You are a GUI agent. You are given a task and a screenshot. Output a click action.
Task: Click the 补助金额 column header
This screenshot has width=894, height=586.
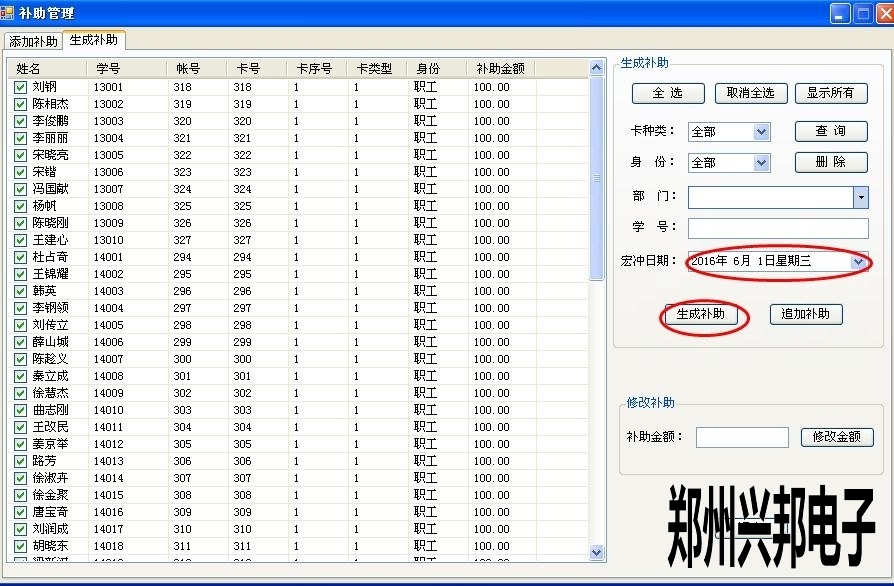coord(501,68)
